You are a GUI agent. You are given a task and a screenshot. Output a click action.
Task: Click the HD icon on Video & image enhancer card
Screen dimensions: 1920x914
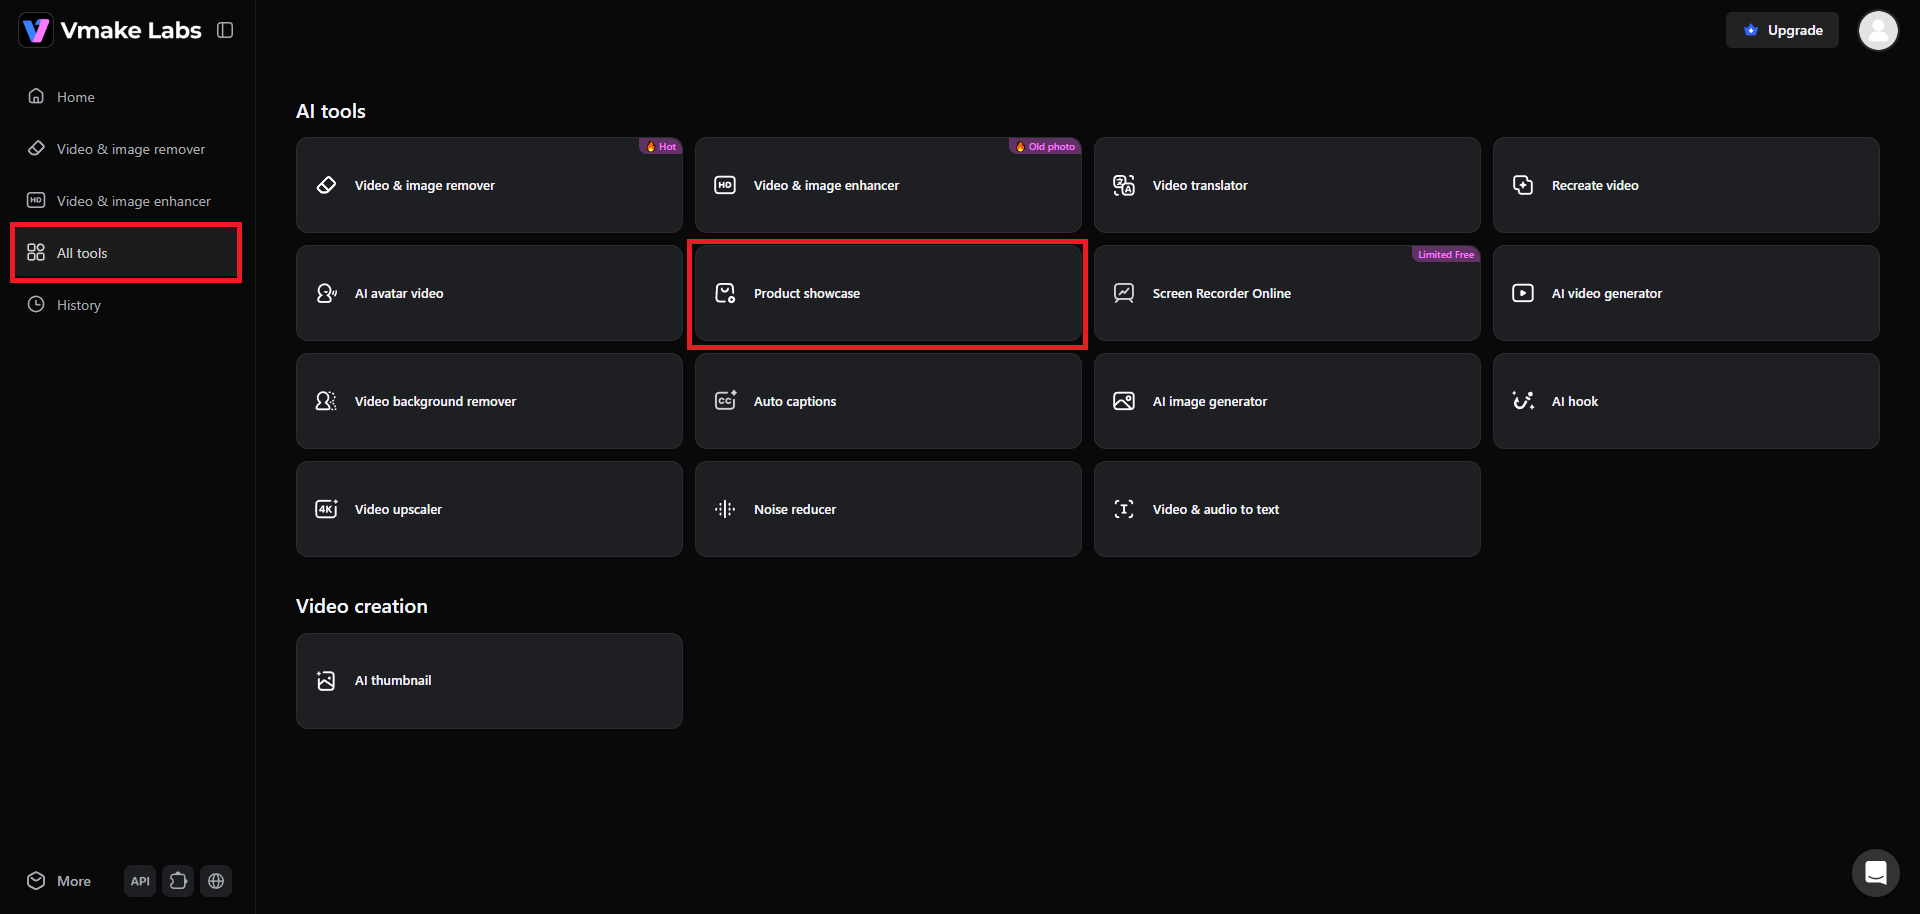(725, 185)
